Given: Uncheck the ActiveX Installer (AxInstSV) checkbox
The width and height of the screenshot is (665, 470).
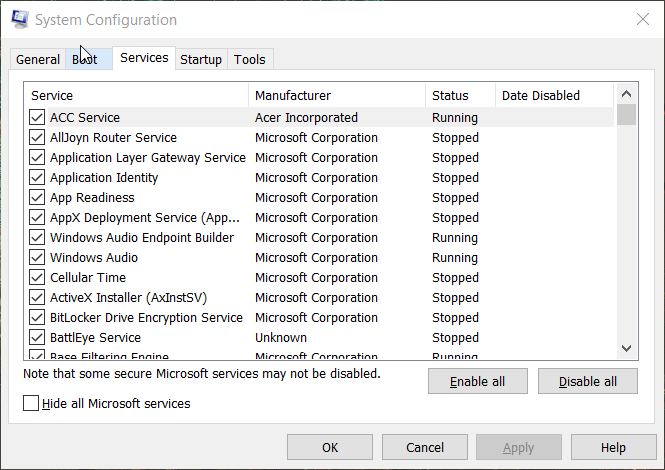Looking at the screenshot, I should [37, 297].
